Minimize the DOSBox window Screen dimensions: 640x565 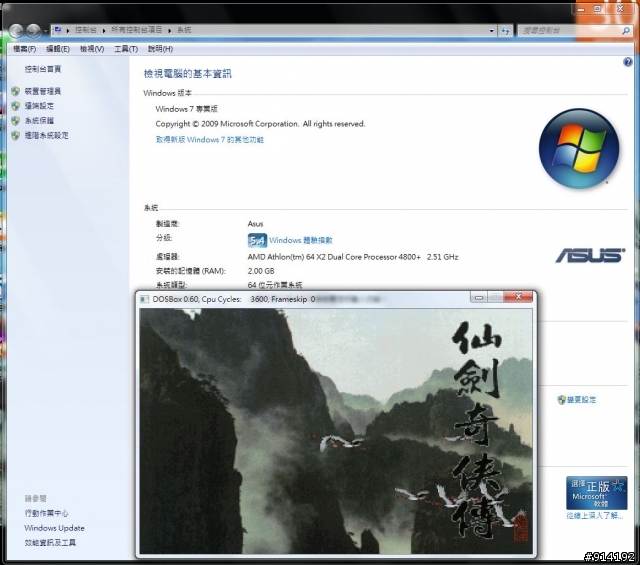[x=479, y=297]
